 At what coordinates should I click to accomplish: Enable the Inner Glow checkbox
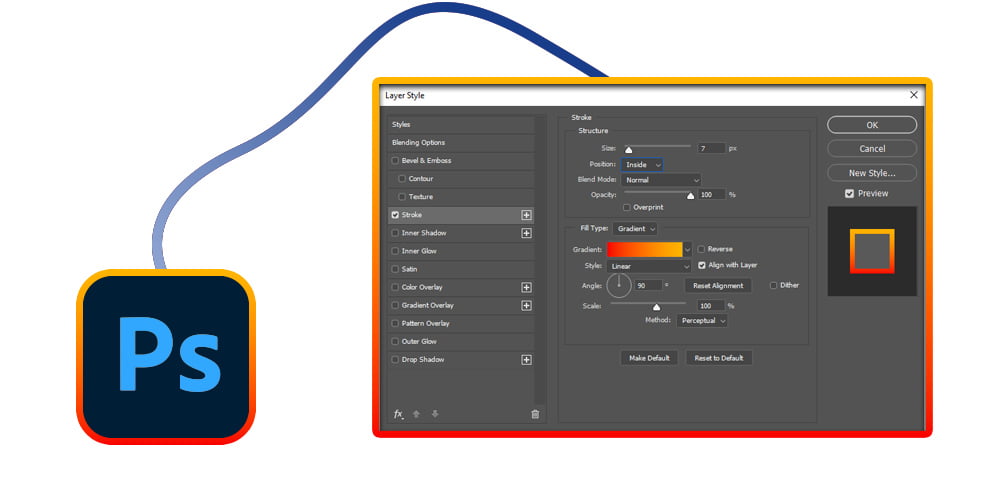coord(395,251)
